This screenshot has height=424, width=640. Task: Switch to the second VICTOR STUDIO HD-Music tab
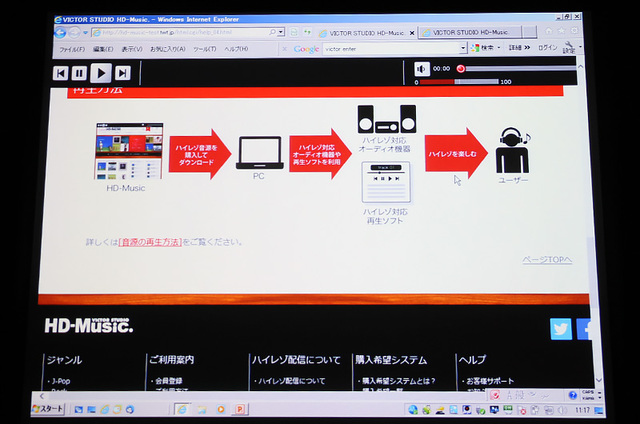pos(470,32)
